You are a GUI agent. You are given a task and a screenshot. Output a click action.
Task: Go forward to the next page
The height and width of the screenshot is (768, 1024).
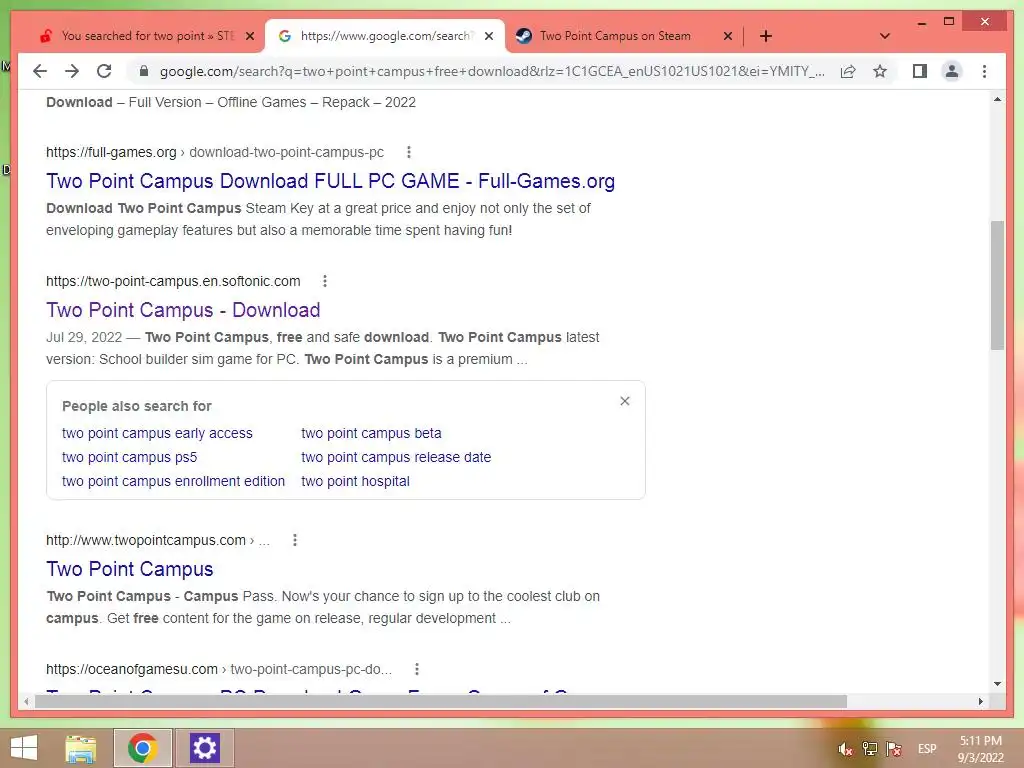point(72,71)
